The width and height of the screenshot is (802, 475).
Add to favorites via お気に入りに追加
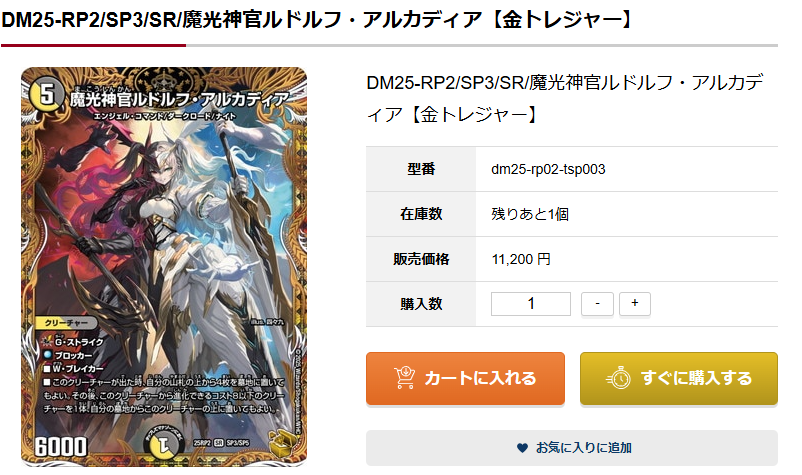pyautogui.click(x=572, y=448)
